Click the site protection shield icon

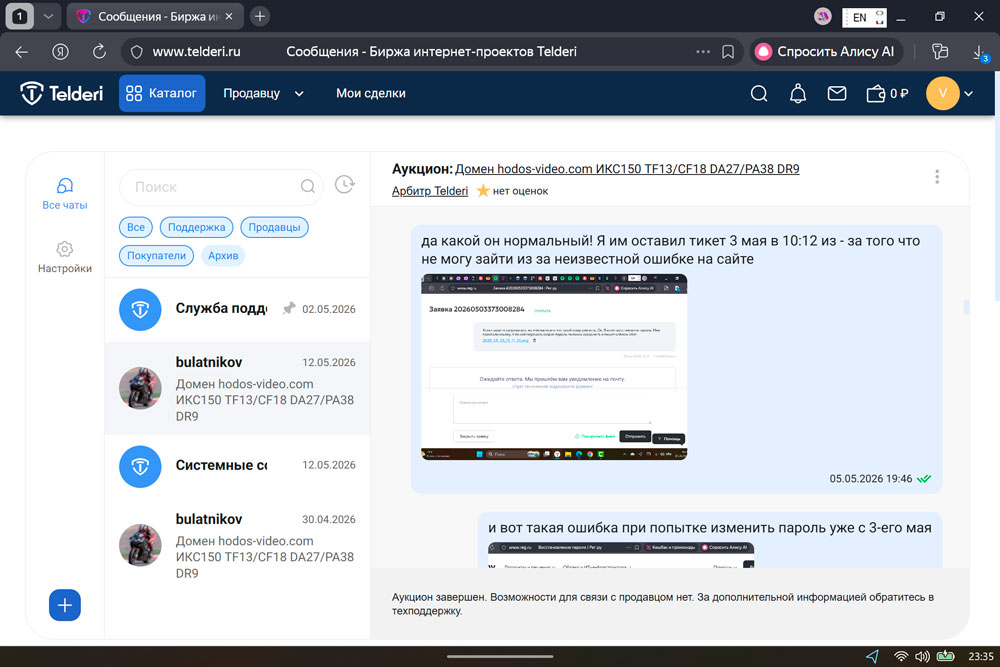(x=136, y=52)
